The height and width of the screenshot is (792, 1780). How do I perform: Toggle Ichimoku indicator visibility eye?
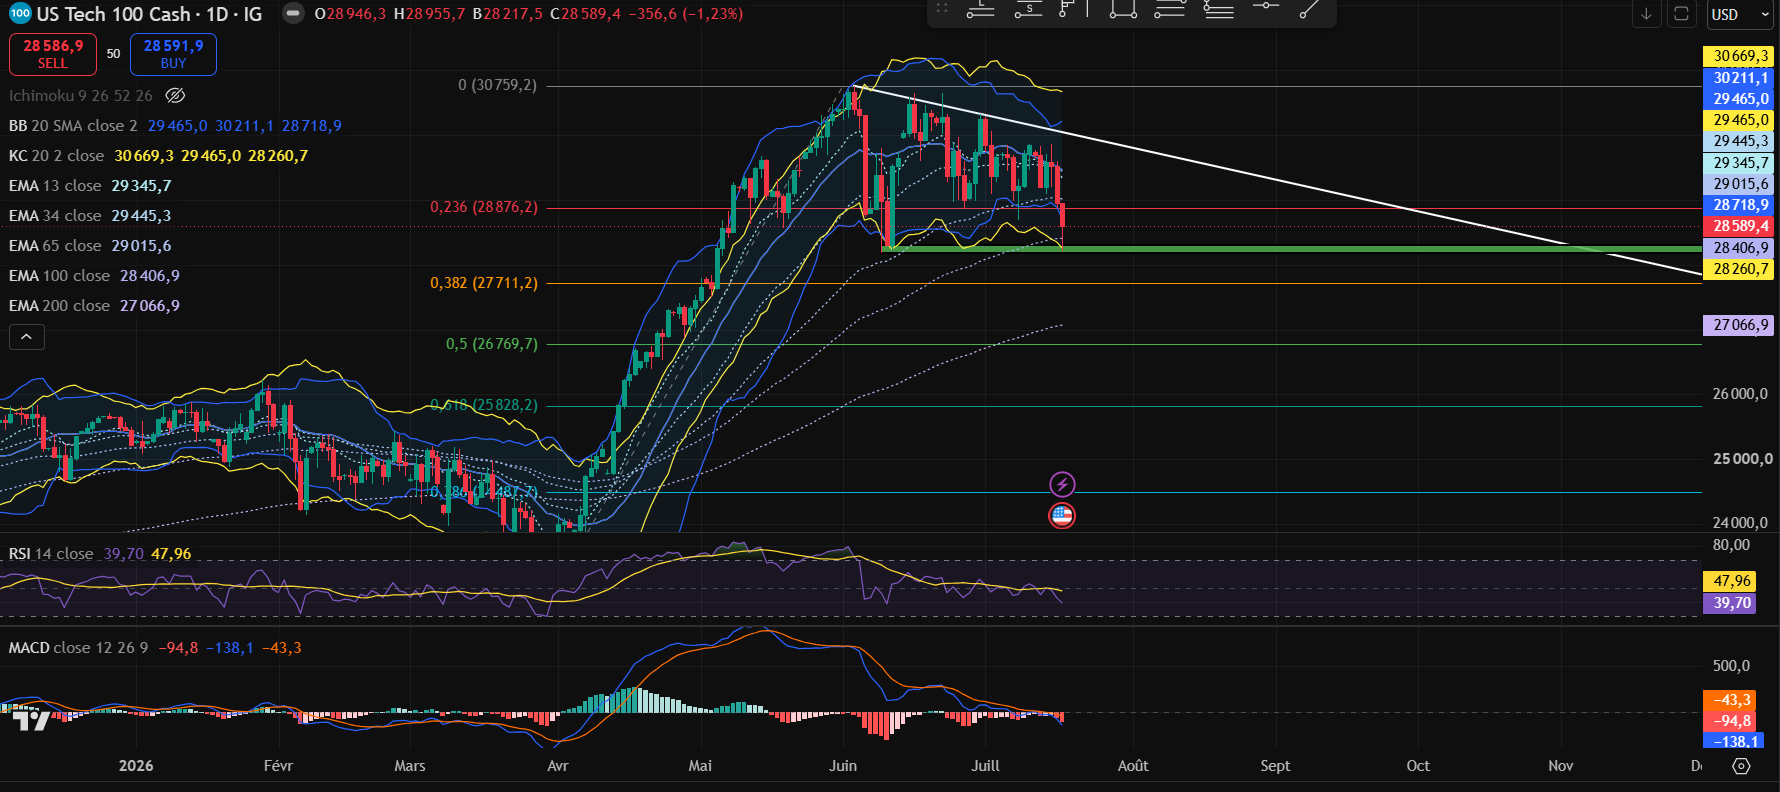coord(175,96)
